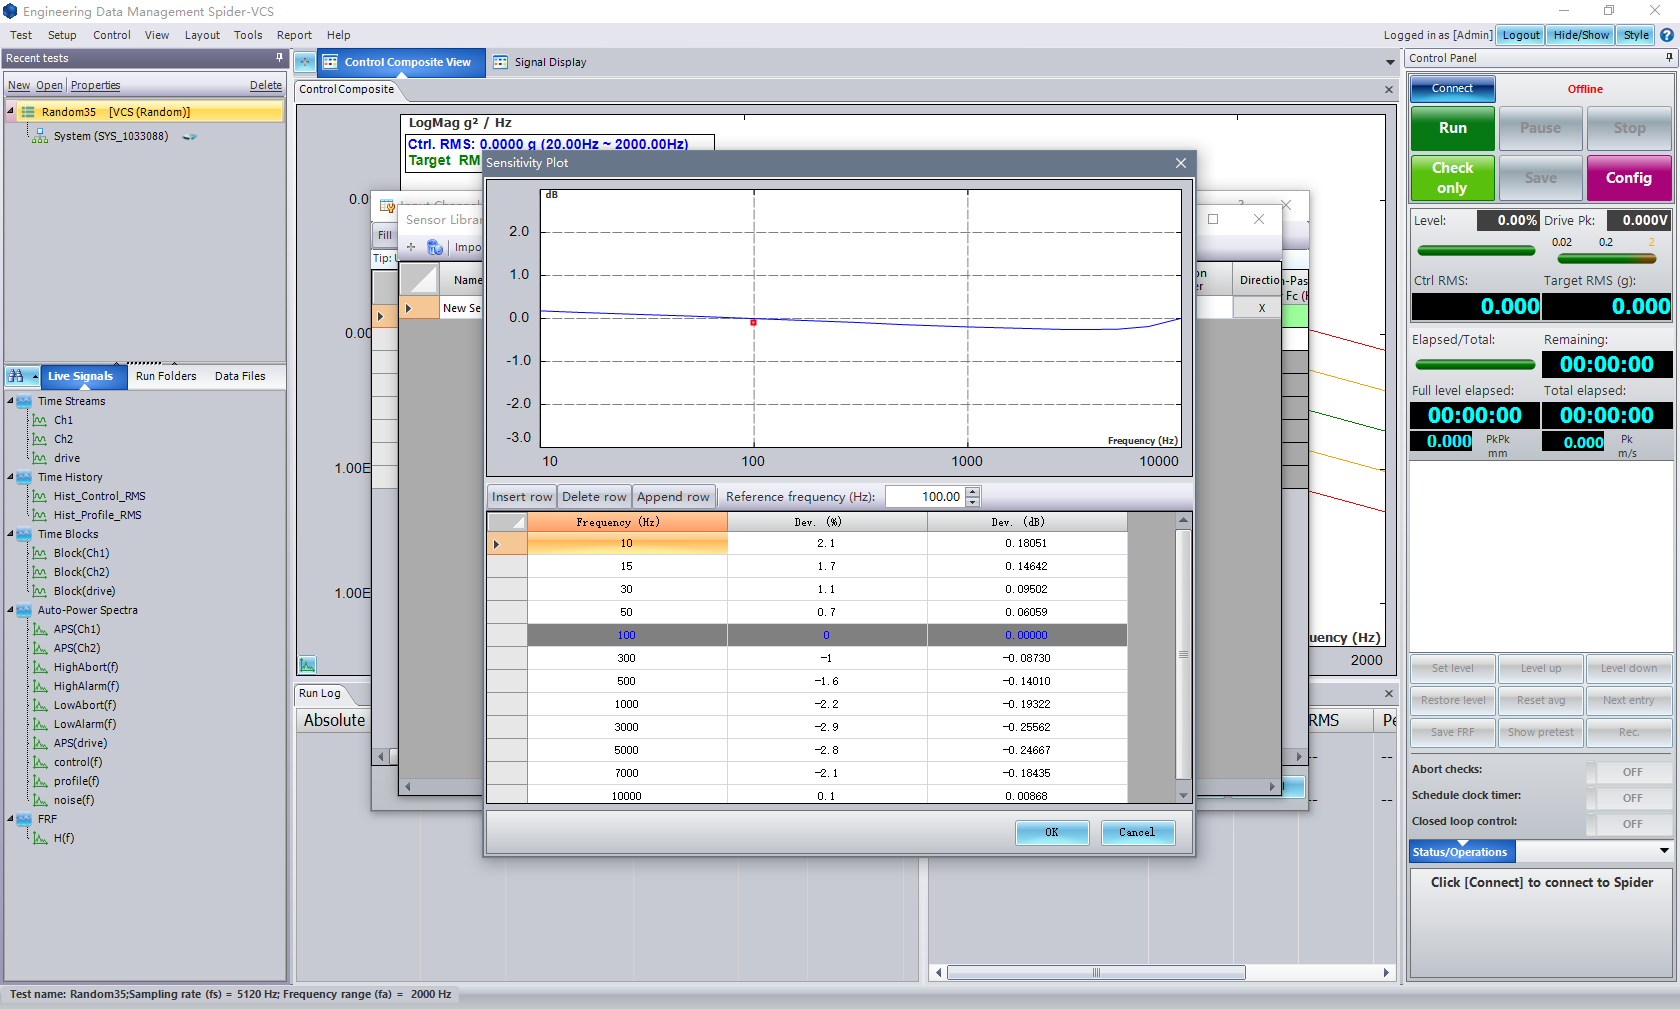Image resolution: width=1680 pixels, height=1009 pixels.
Task: Toggle the Abort checks OFF switch
Action: coord(1630,772)
